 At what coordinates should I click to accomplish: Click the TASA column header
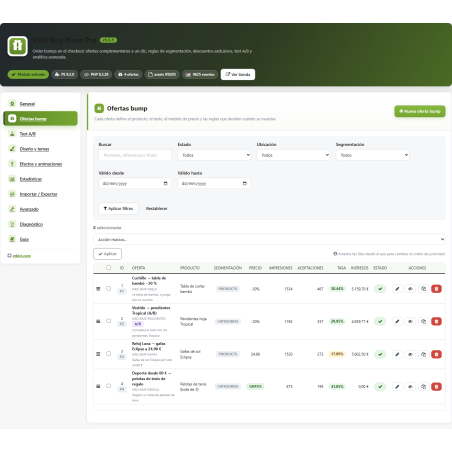[x=341, y=268]
